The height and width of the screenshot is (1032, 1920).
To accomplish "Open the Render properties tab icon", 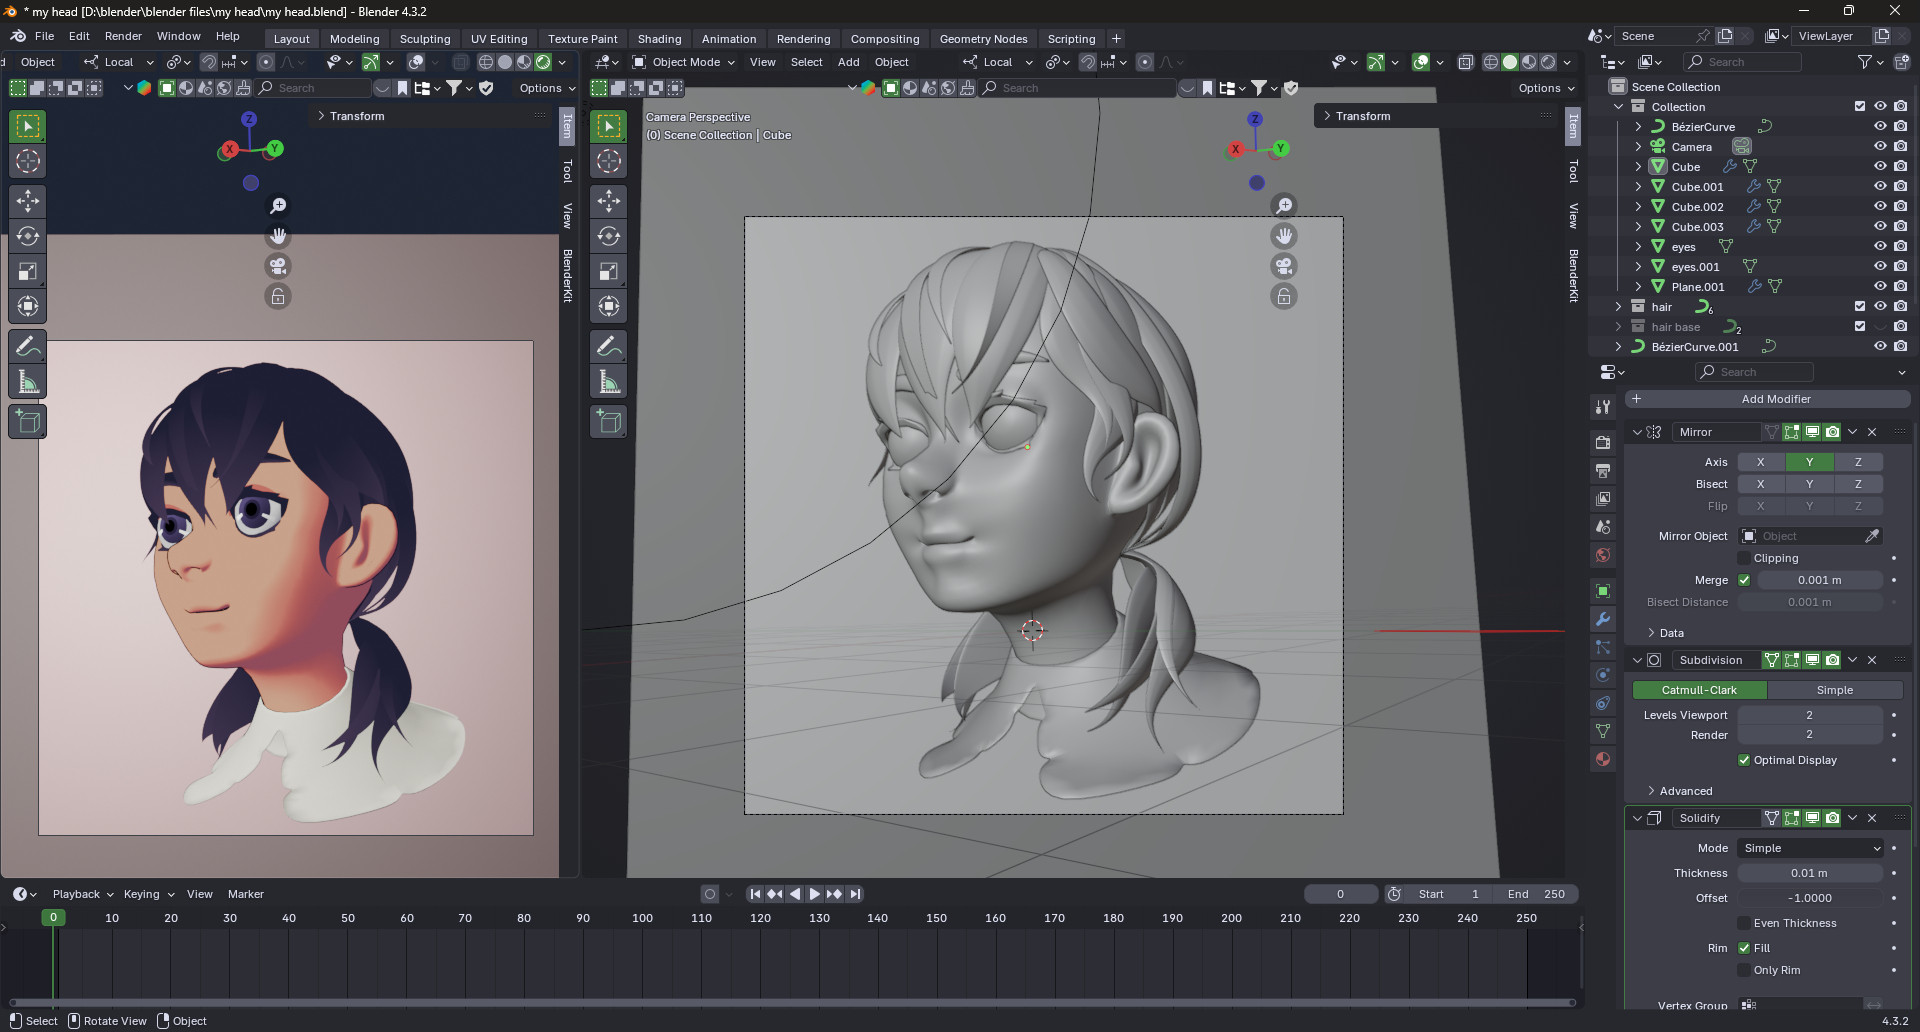I will click(1603, 442).
